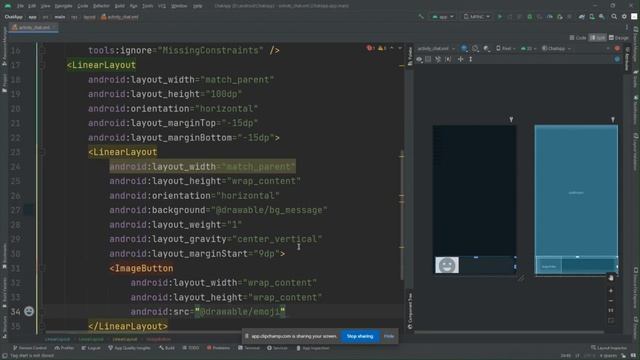Click the red error count indicator
640x360 pixels.
click(x=370, y=48)
